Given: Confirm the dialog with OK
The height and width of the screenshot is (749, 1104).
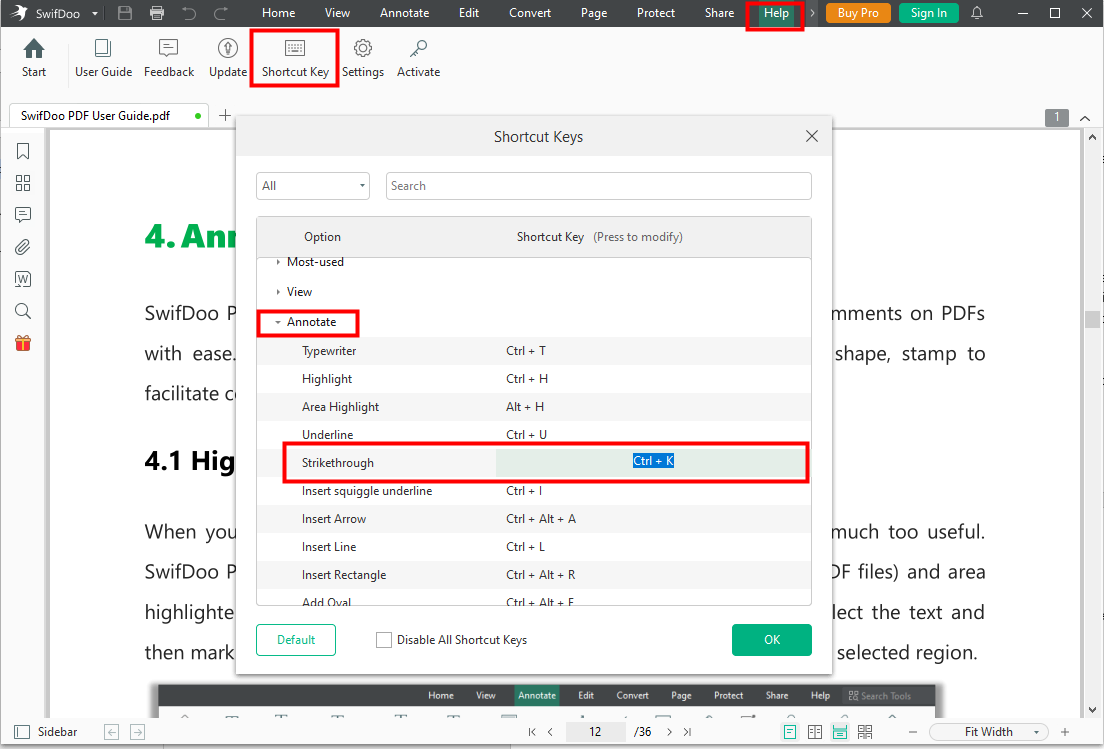Looking at the screenshot, I should [772, 640].
